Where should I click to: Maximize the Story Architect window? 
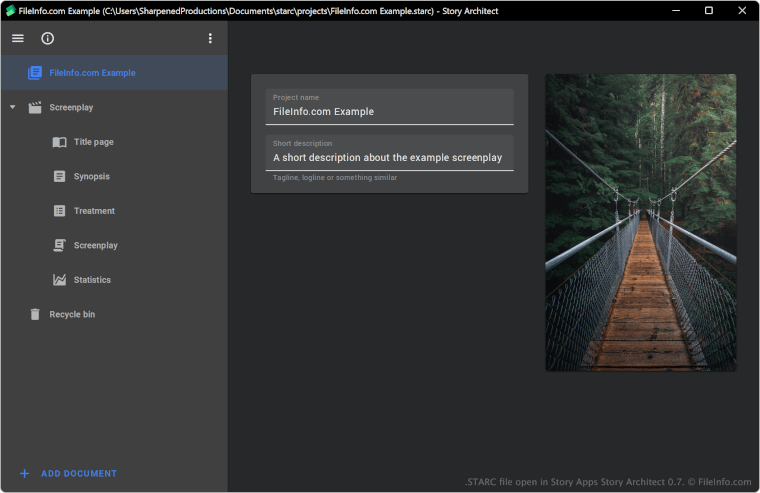tap(708, 11)
